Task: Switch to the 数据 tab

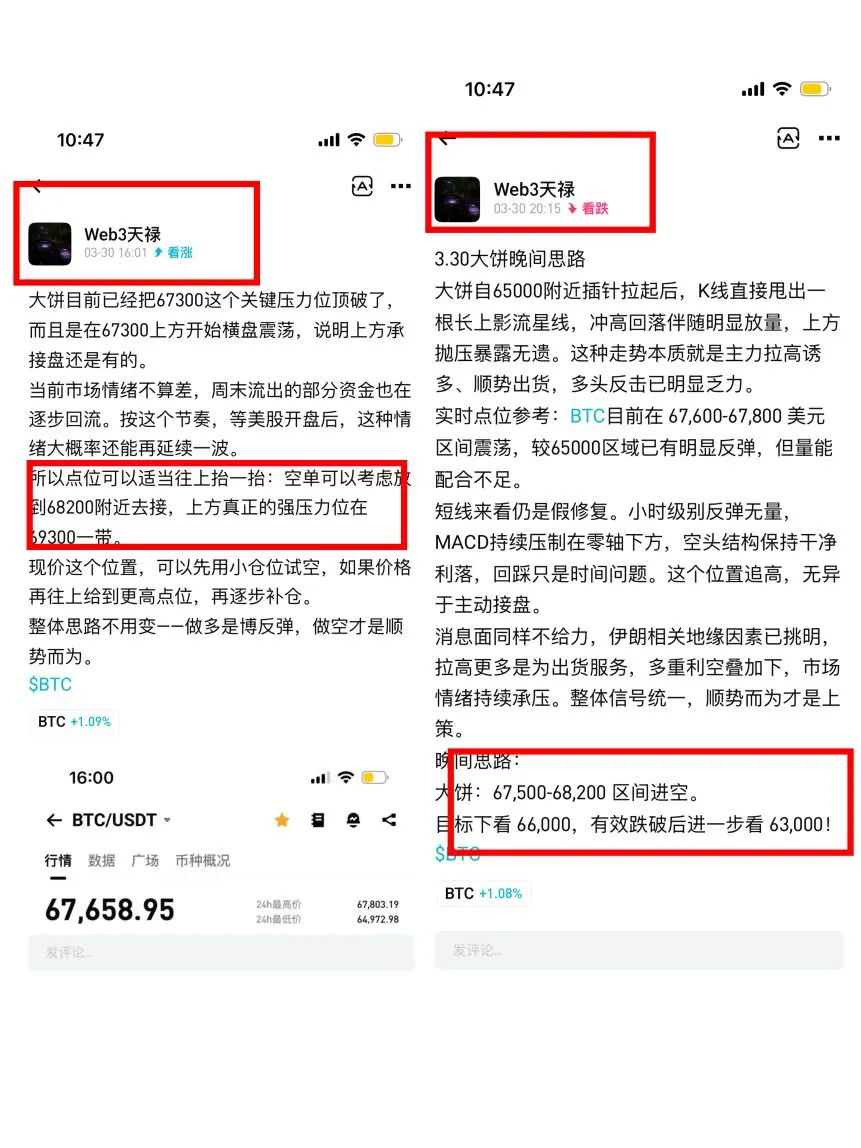Action: pos(102,860)
